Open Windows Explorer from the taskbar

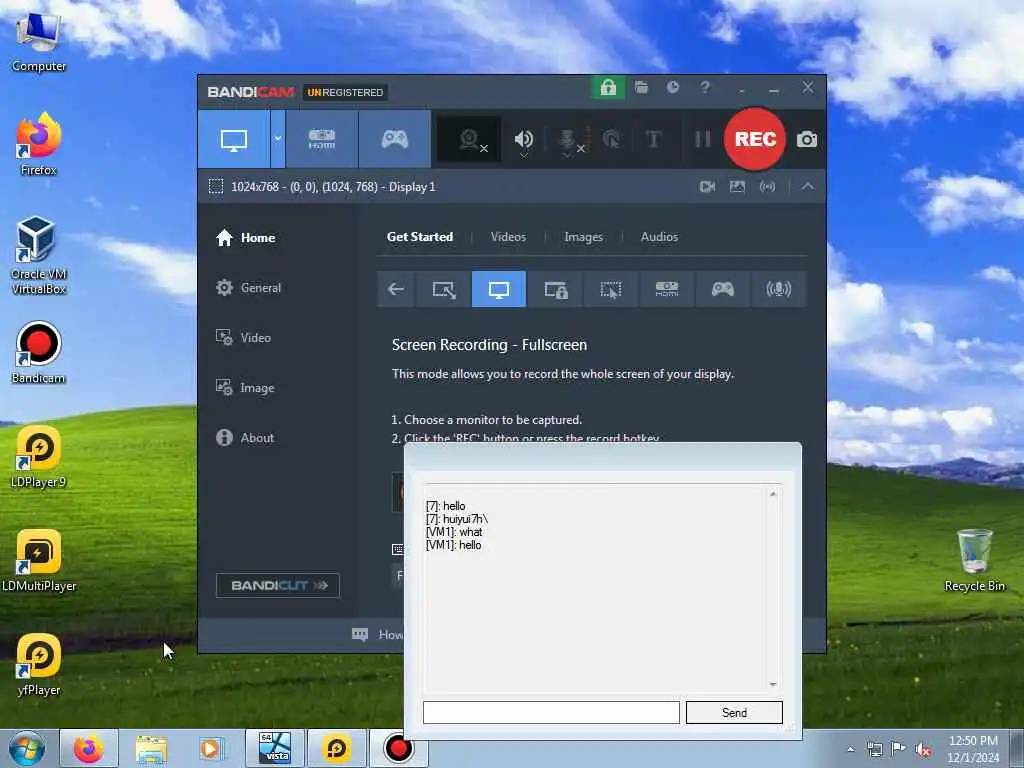(x=152, y=748)
